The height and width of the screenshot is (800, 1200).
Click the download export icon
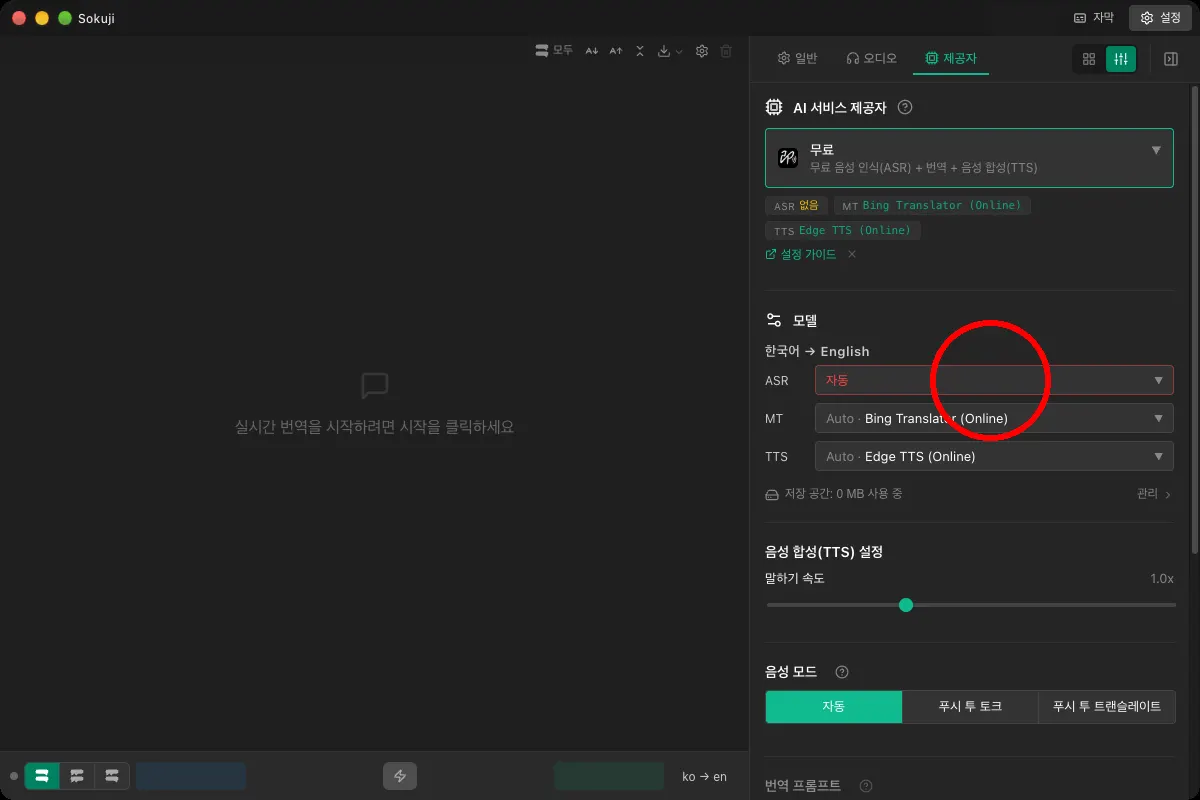664,50
